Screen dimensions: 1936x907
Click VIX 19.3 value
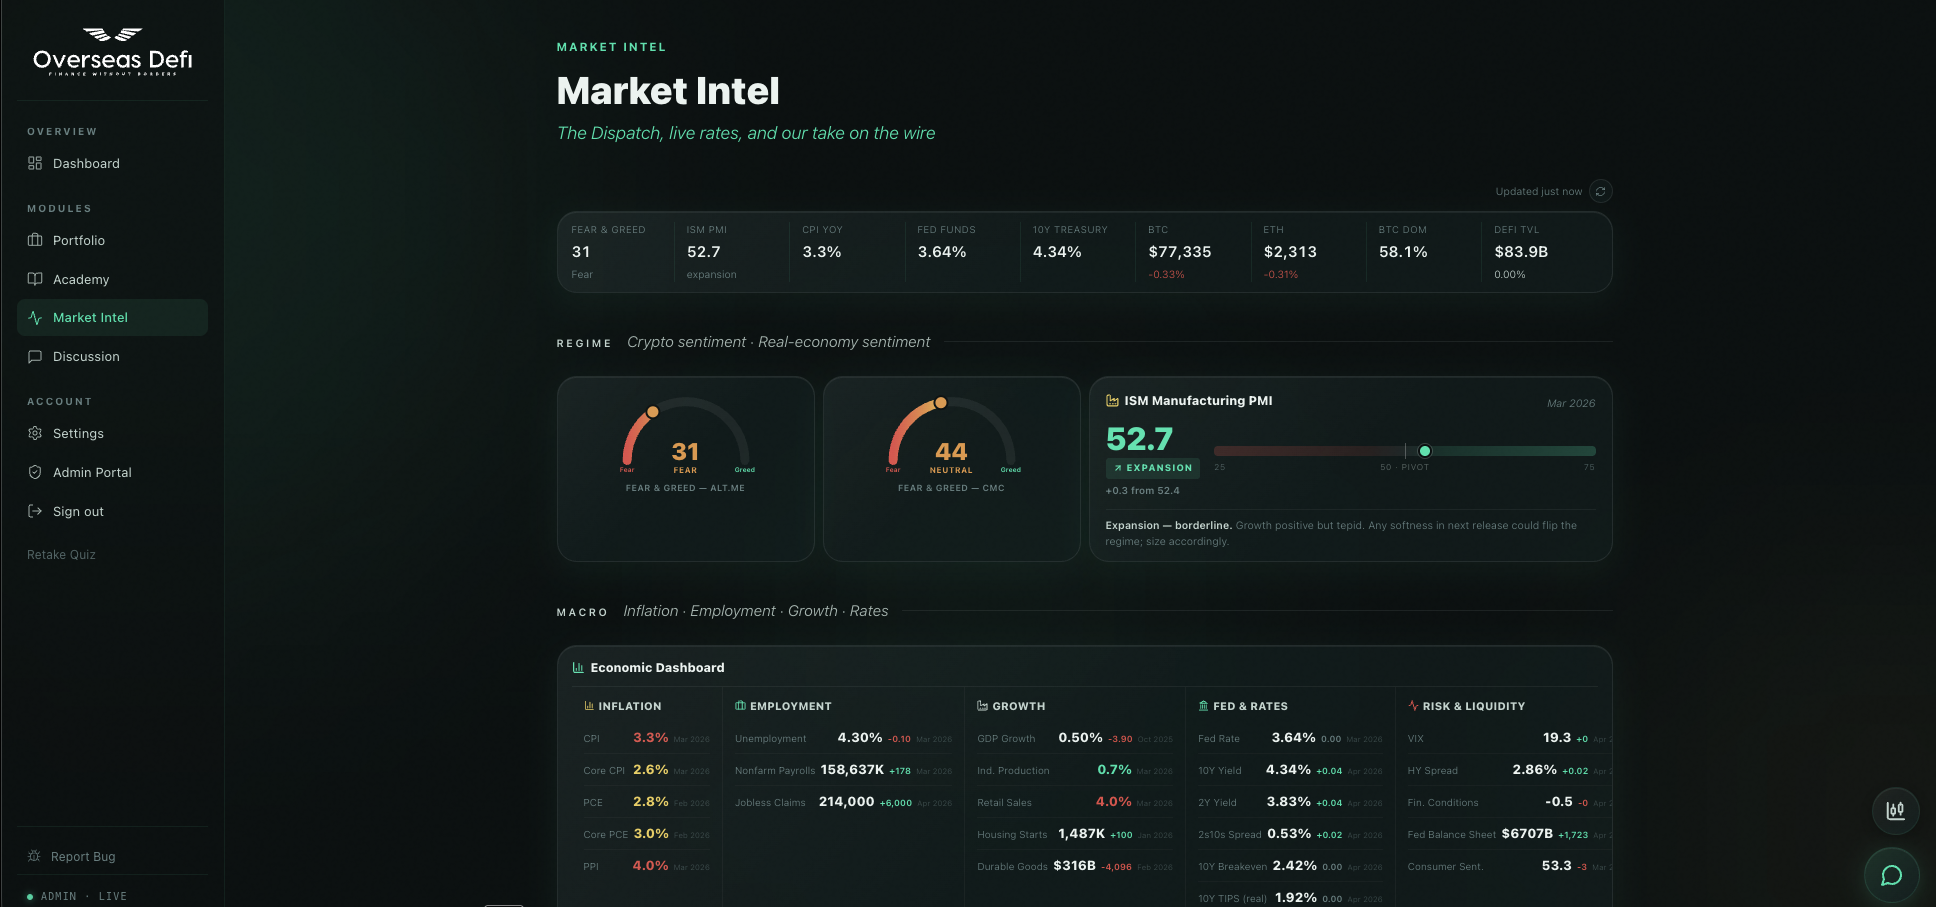point(1557,738)
